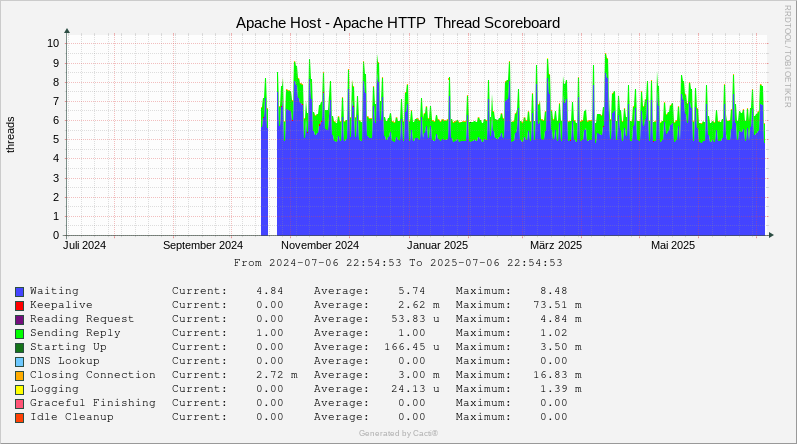Click the 'März 2025' x-axis label

pos(556,245)
